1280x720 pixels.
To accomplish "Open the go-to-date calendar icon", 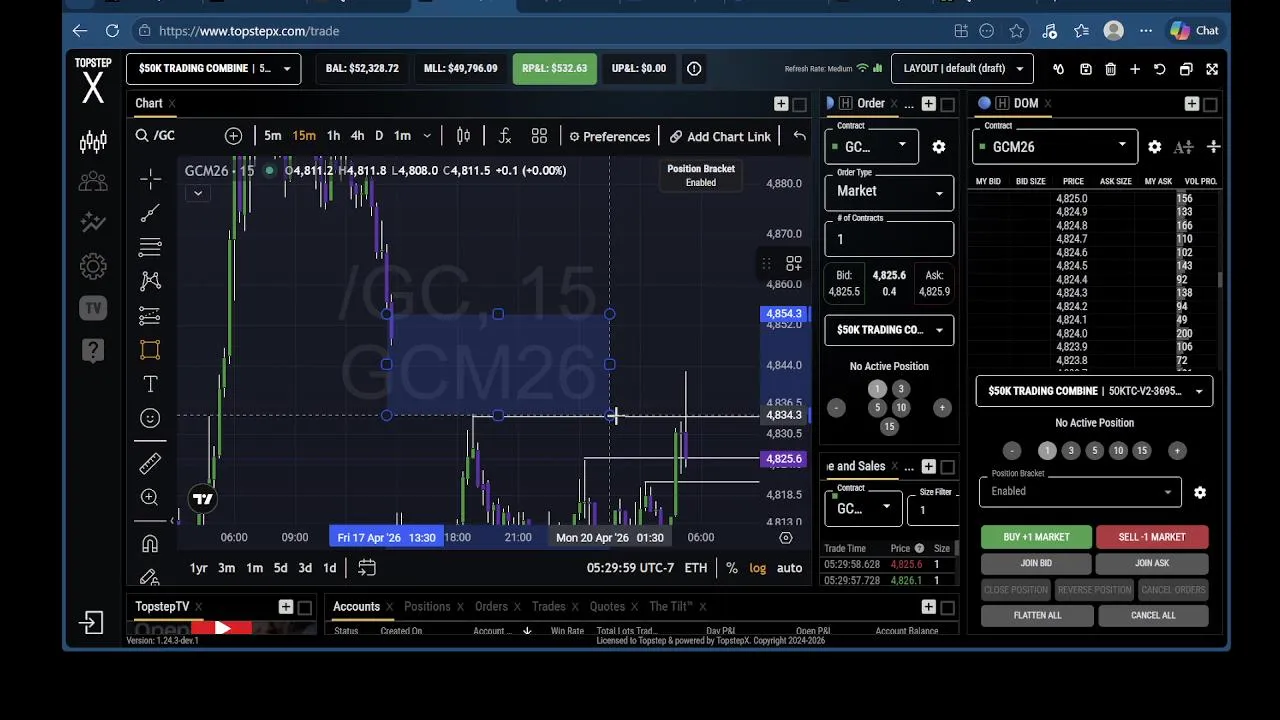I will (x=367, y=568).
